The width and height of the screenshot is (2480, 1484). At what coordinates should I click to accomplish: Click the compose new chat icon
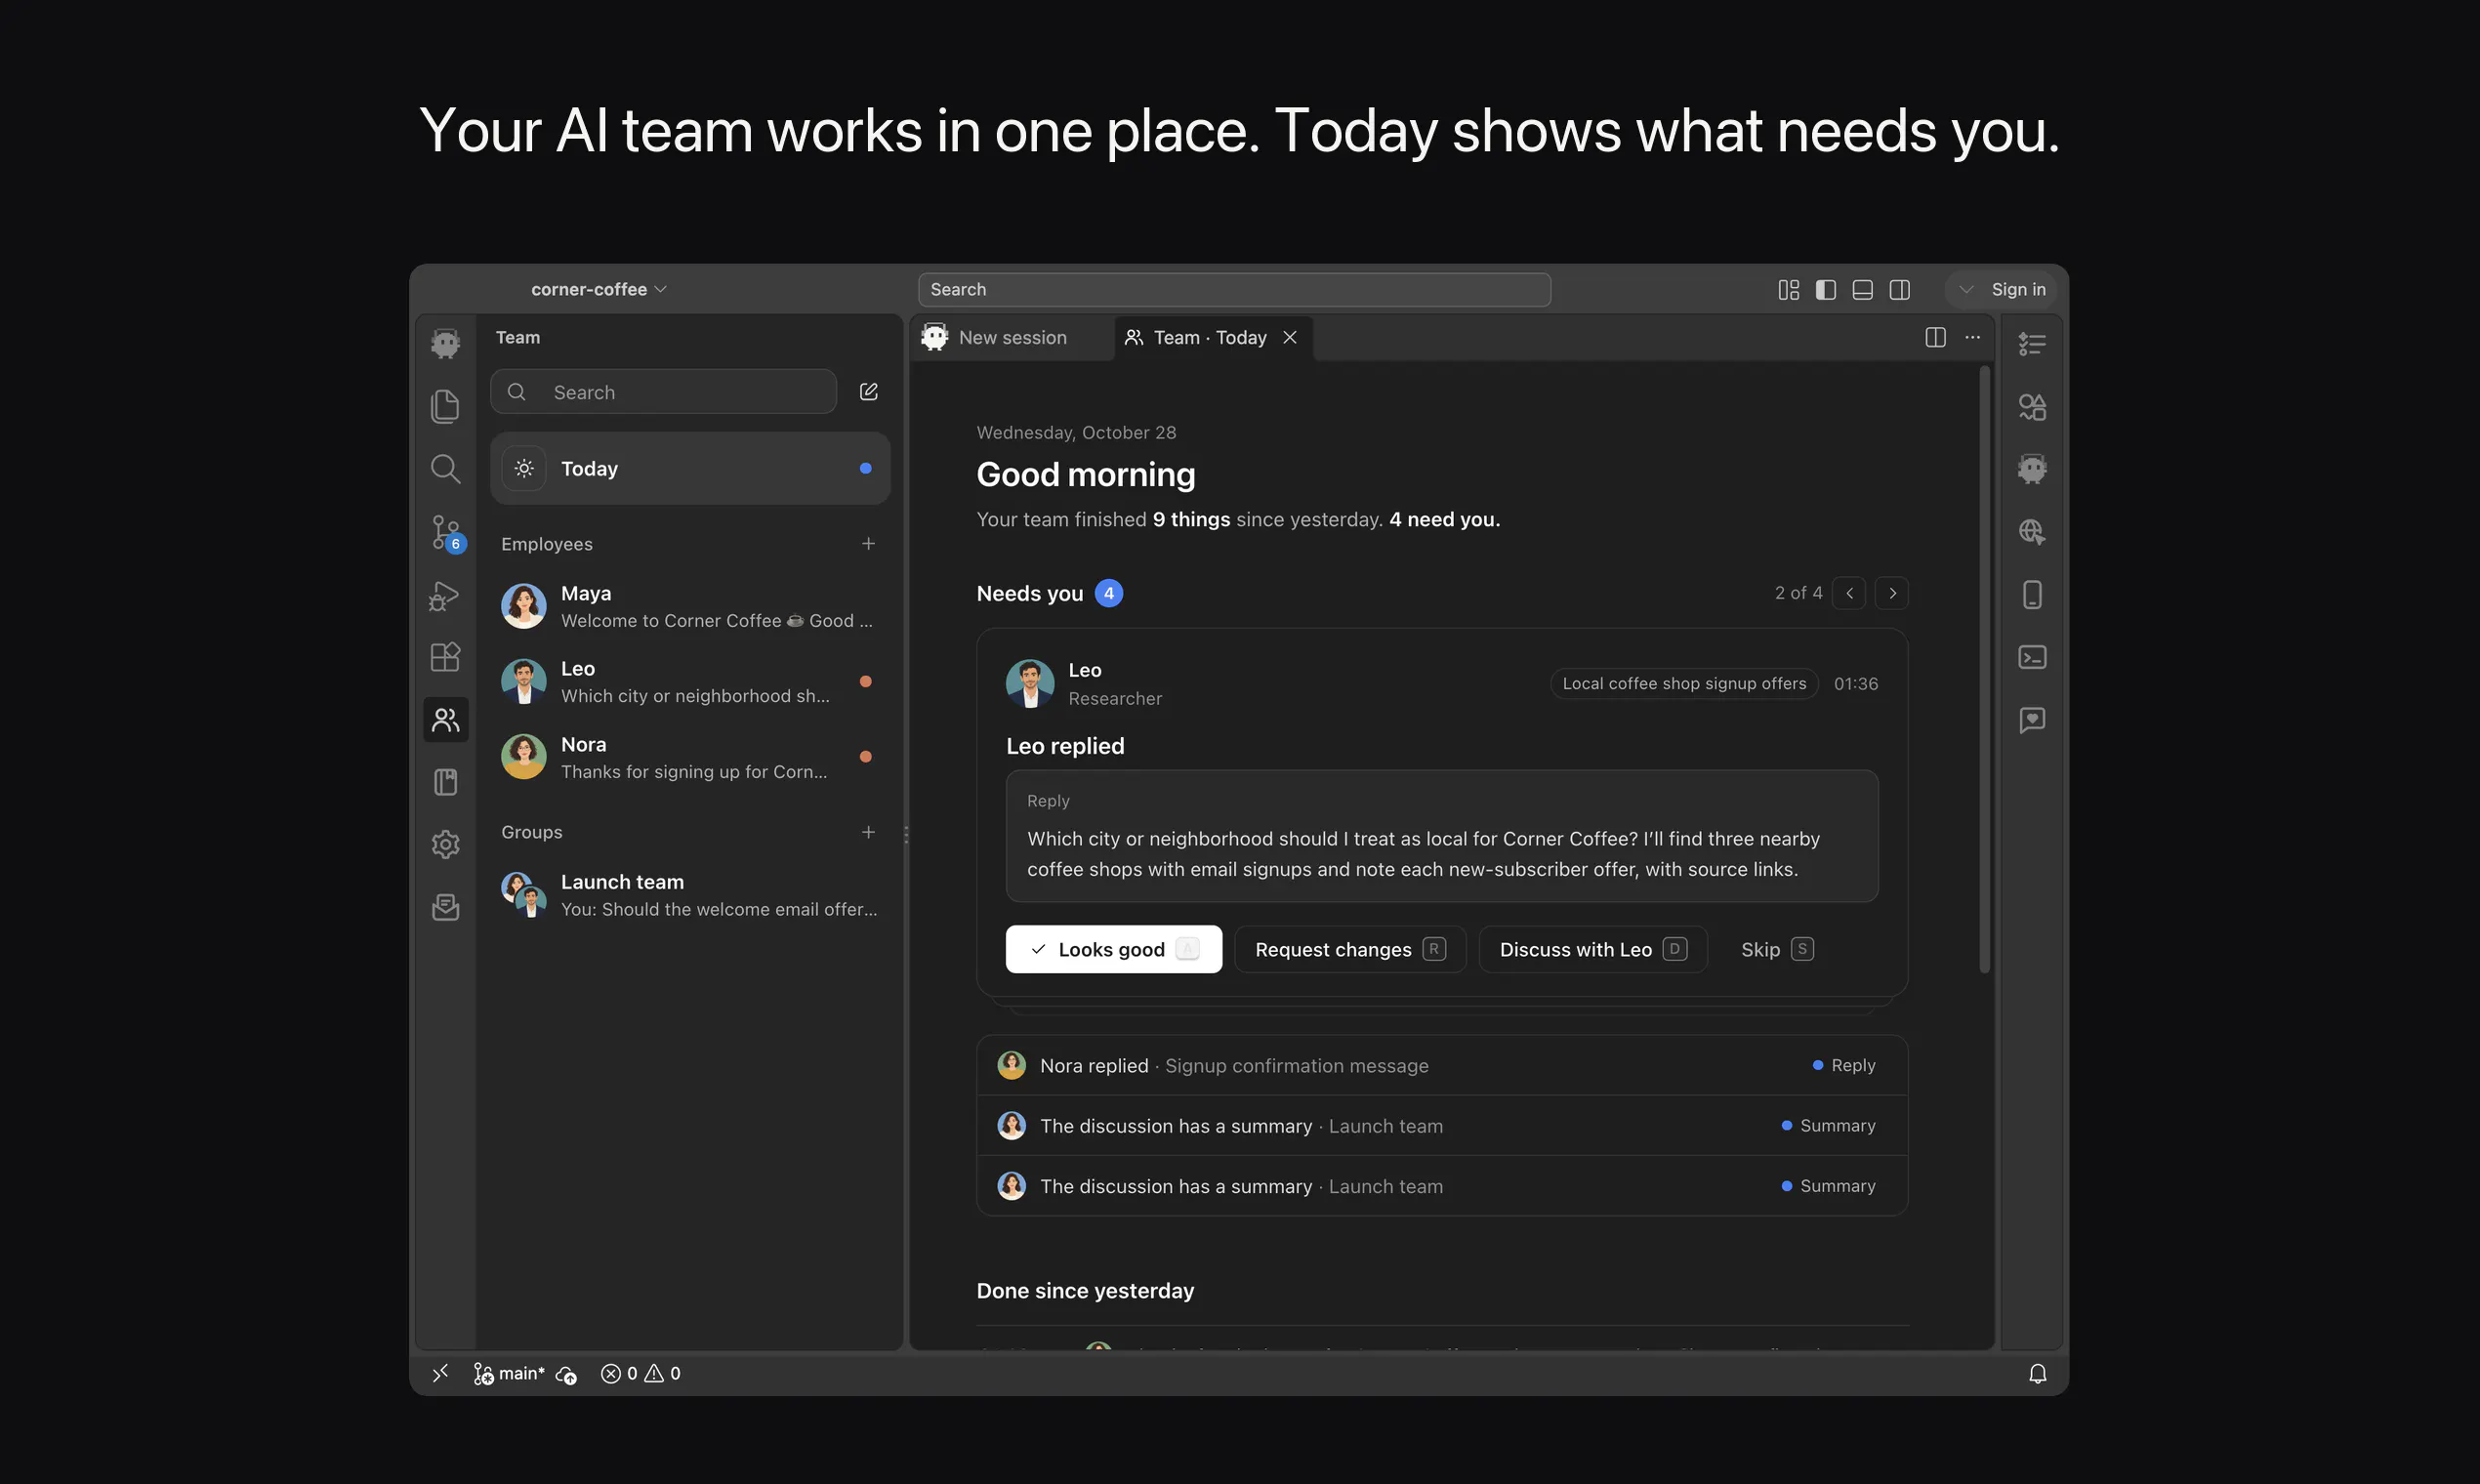868,392
